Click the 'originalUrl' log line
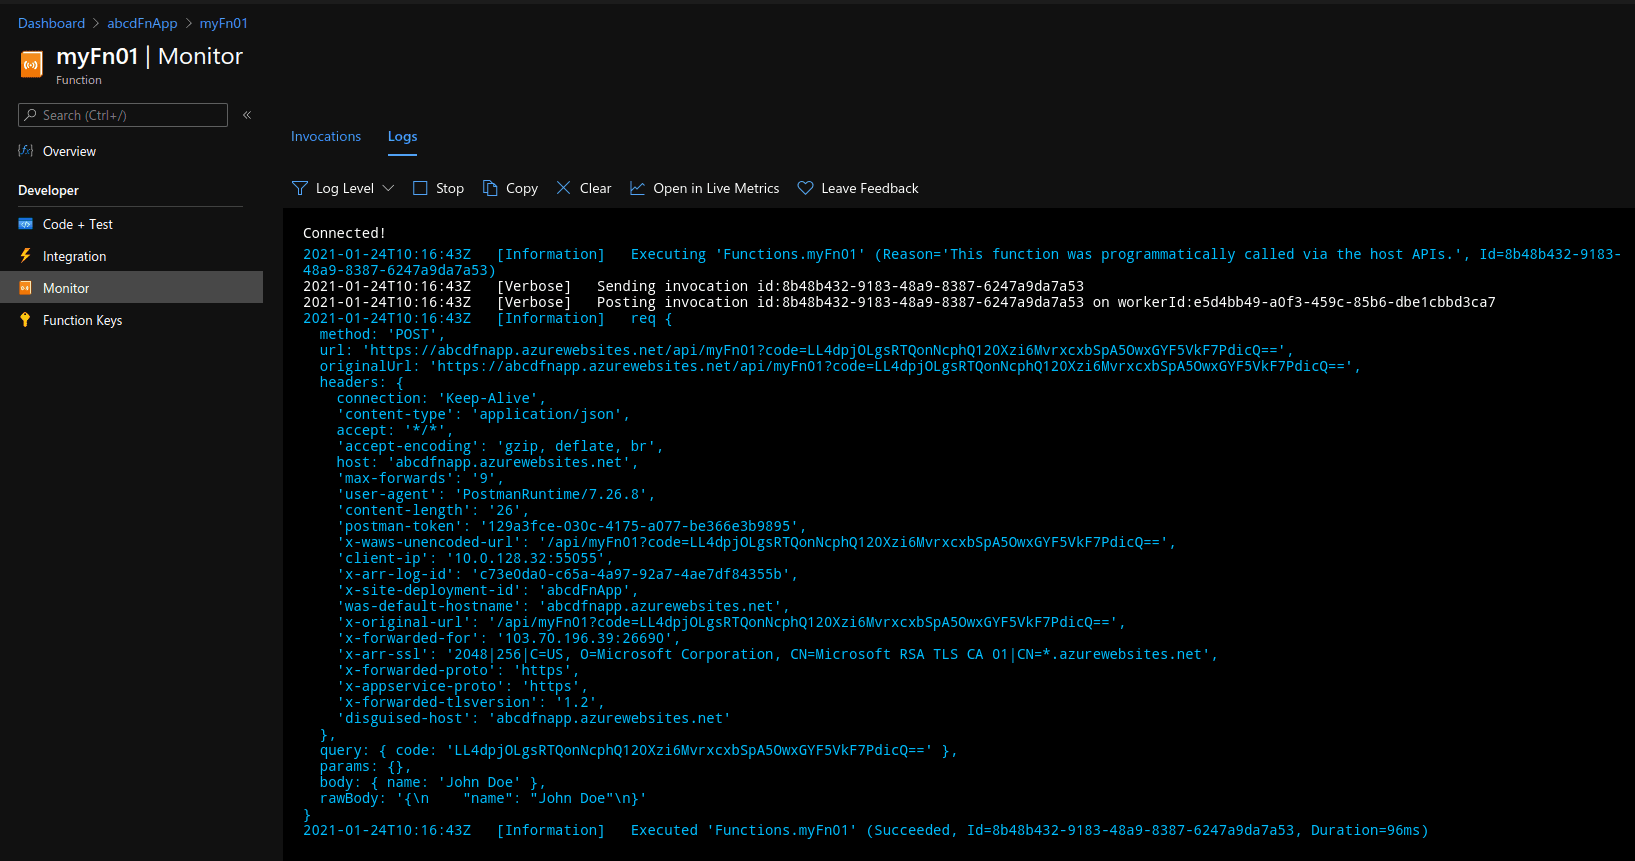Screen dimensions: 1635x861 [x=840, y=366]
